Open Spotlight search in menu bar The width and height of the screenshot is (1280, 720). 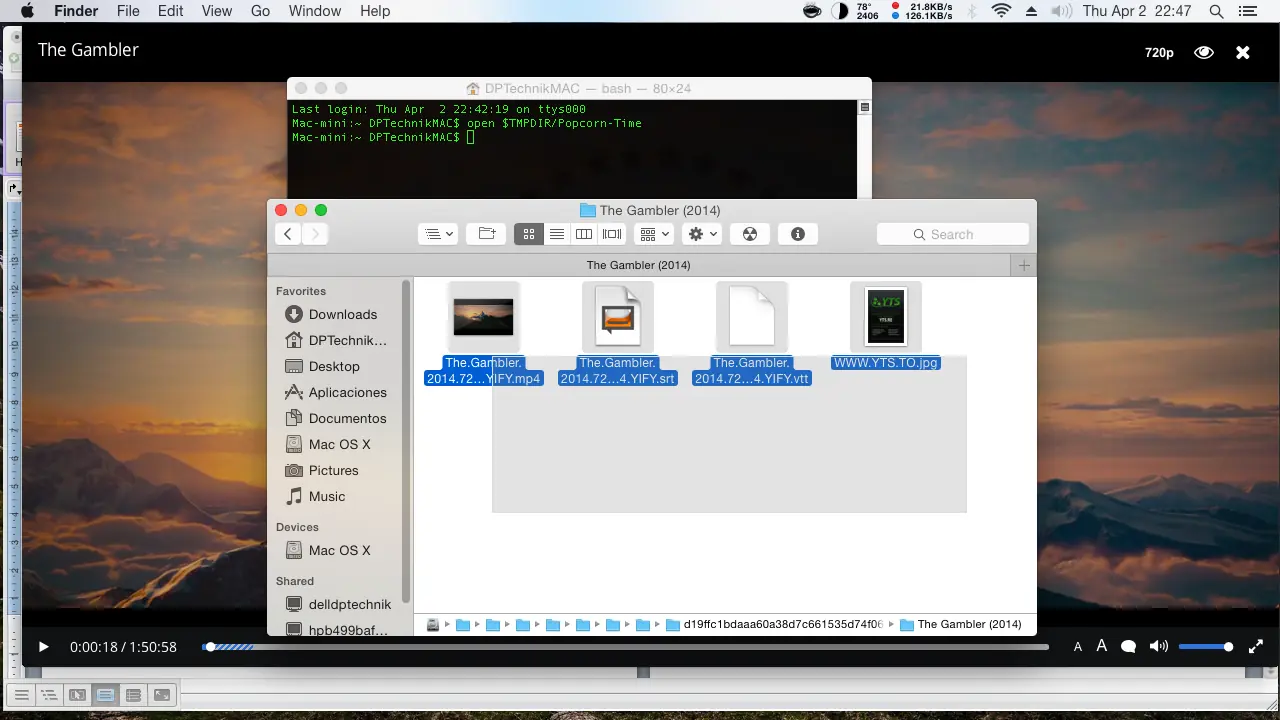point(1216,11)
